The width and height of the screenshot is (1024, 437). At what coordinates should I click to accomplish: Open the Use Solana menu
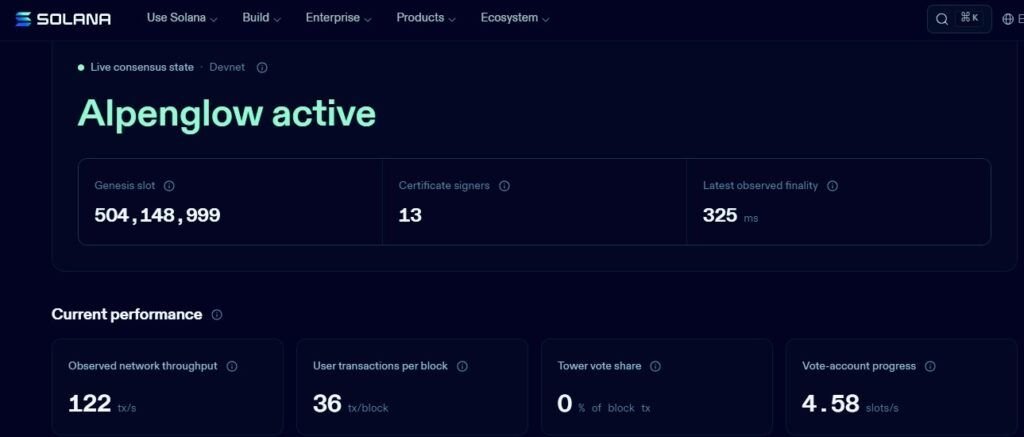[x=182, y=18]
